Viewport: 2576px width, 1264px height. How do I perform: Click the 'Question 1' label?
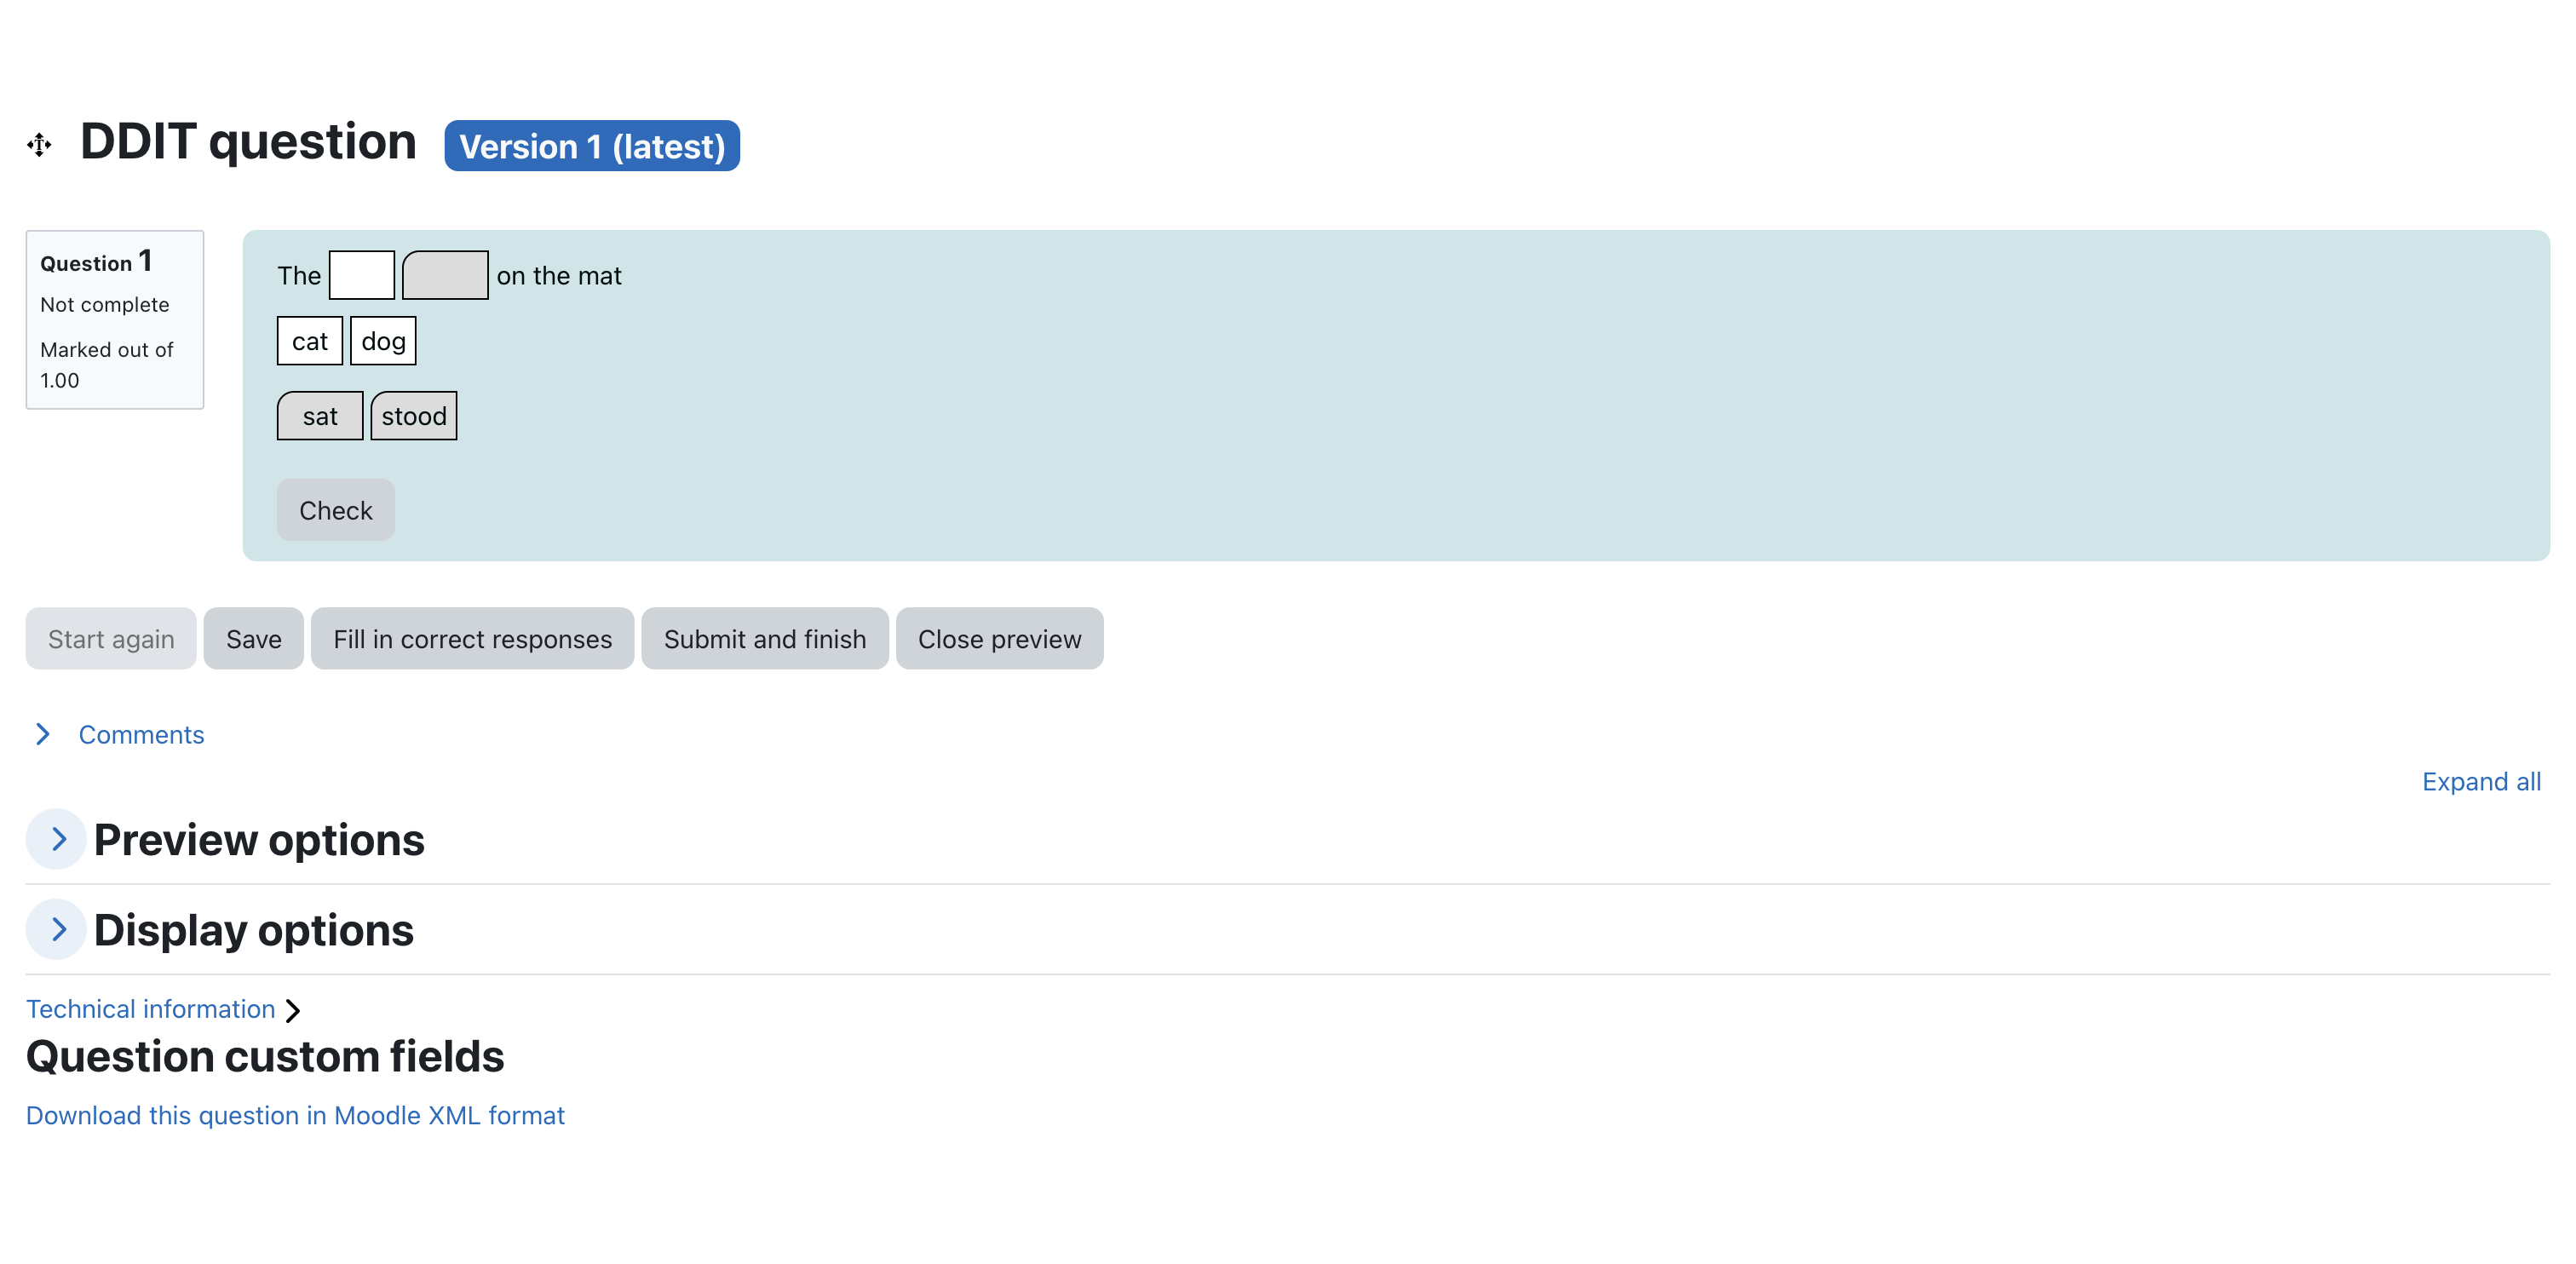click(96, 262)
